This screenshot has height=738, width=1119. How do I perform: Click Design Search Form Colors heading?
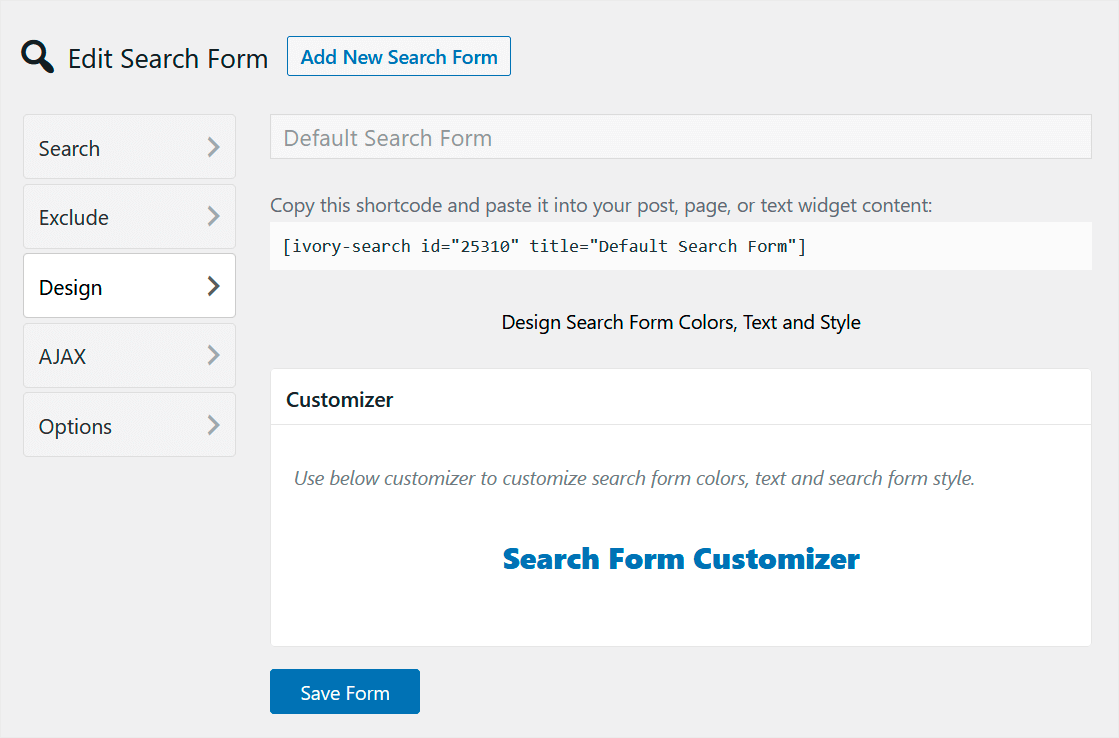pos(681,322)
